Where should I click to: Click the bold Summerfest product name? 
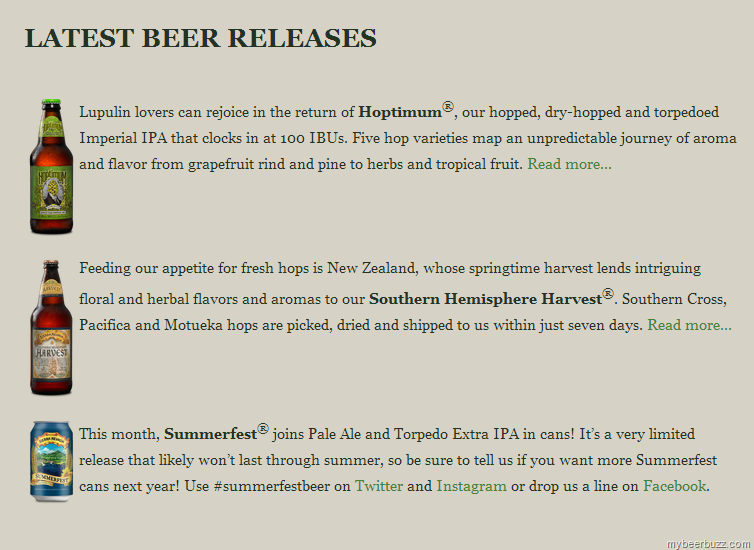point(210,435)
